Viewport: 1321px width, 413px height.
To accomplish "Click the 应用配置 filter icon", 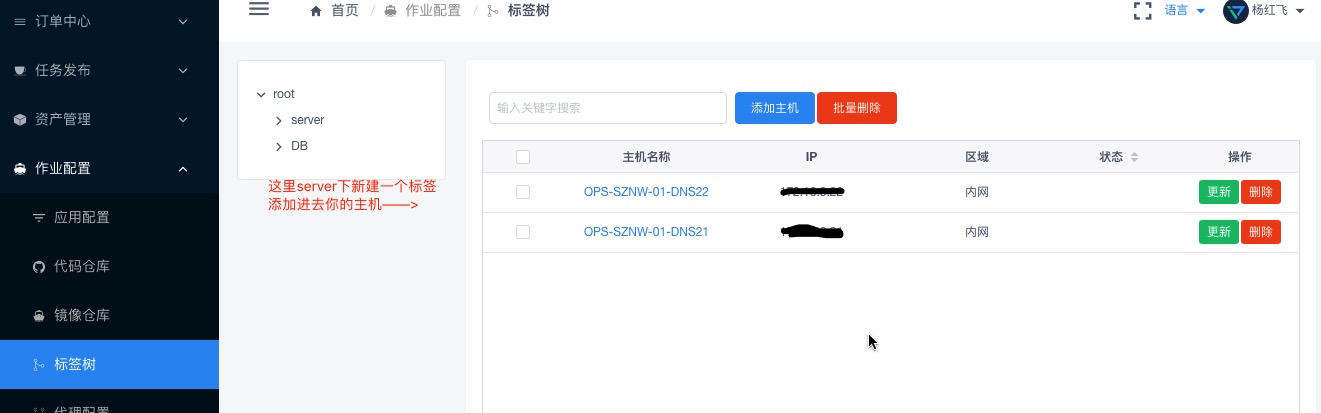I will [39, 218].
